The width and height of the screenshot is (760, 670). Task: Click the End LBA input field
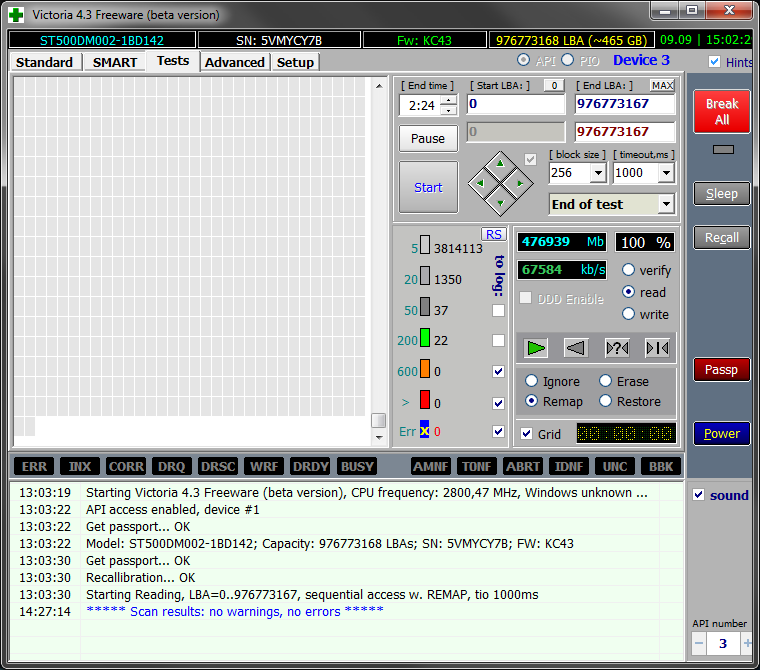click(x=625, y=104)
